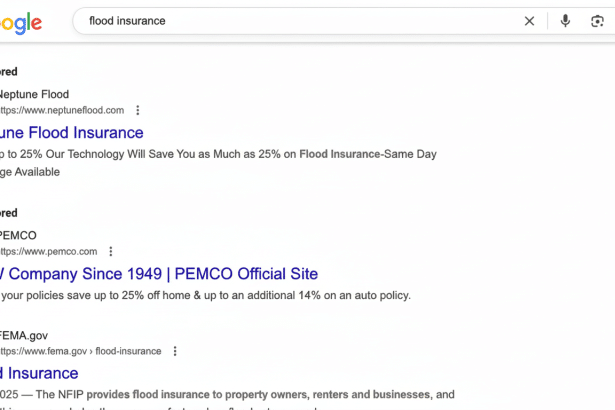Open the three-dot menu next to pemco.com
This screenshot has height=410, width=615.
click(111, 251)
